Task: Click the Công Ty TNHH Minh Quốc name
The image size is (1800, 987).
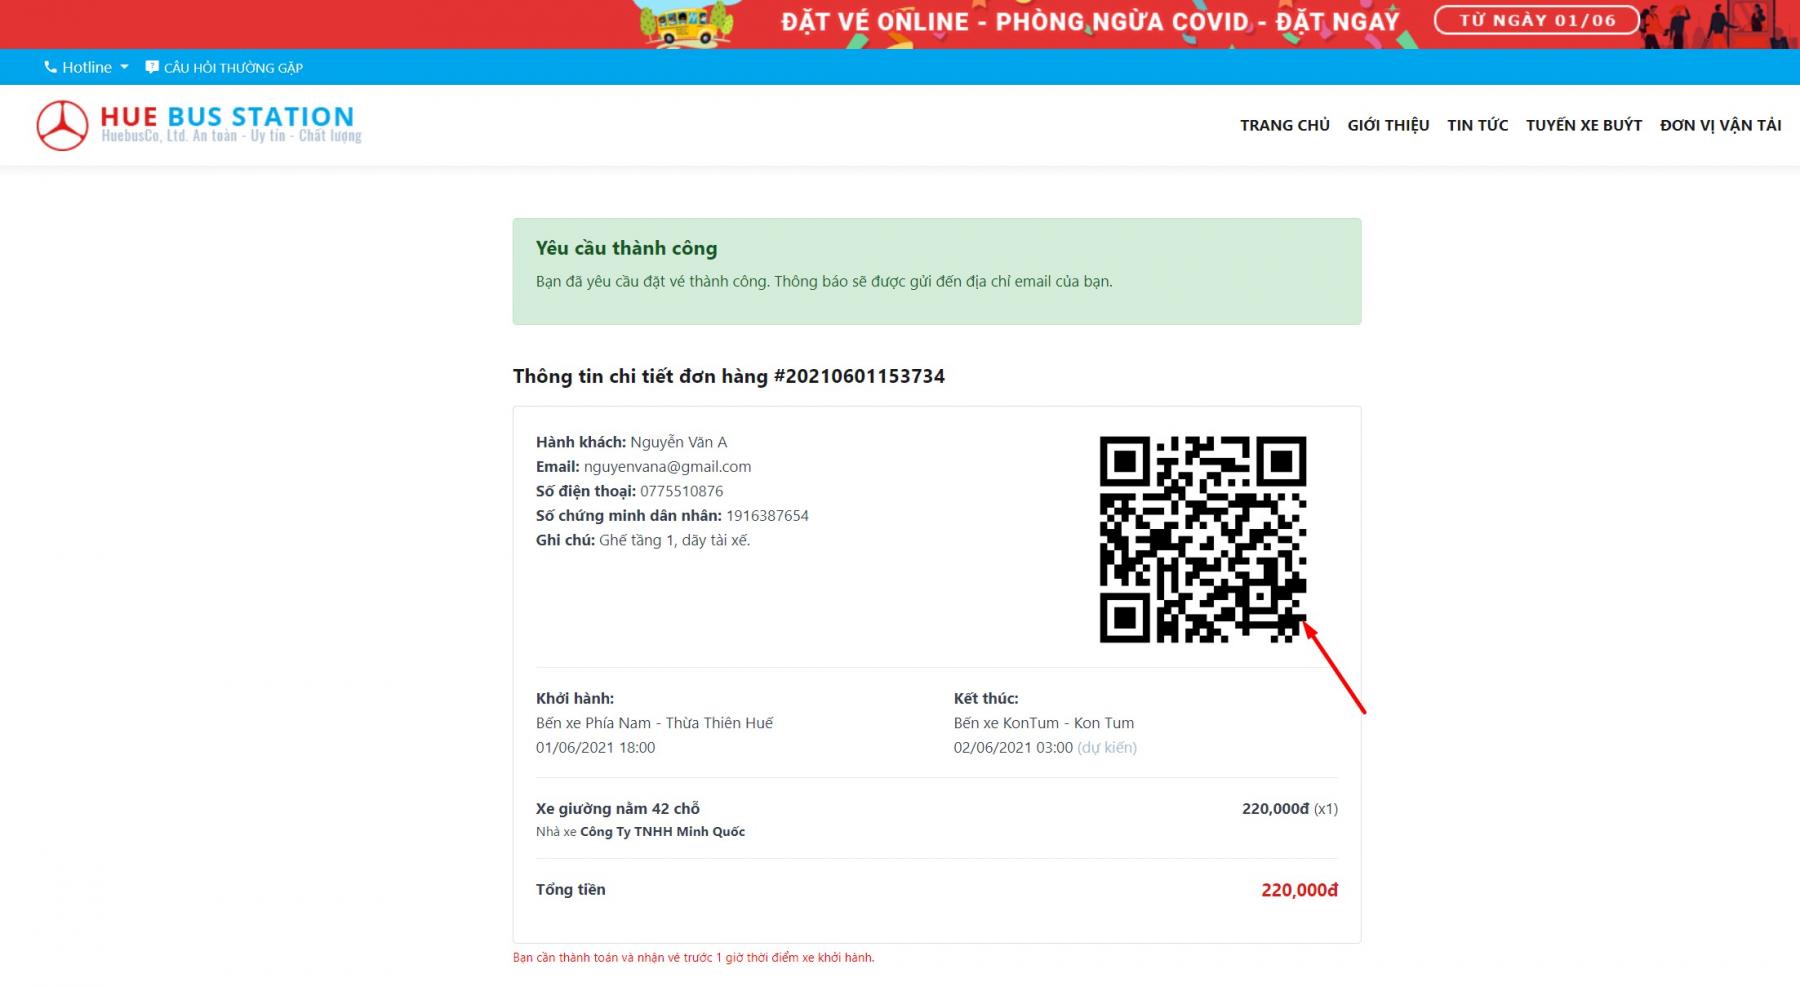Action: (x=662, y=832)
